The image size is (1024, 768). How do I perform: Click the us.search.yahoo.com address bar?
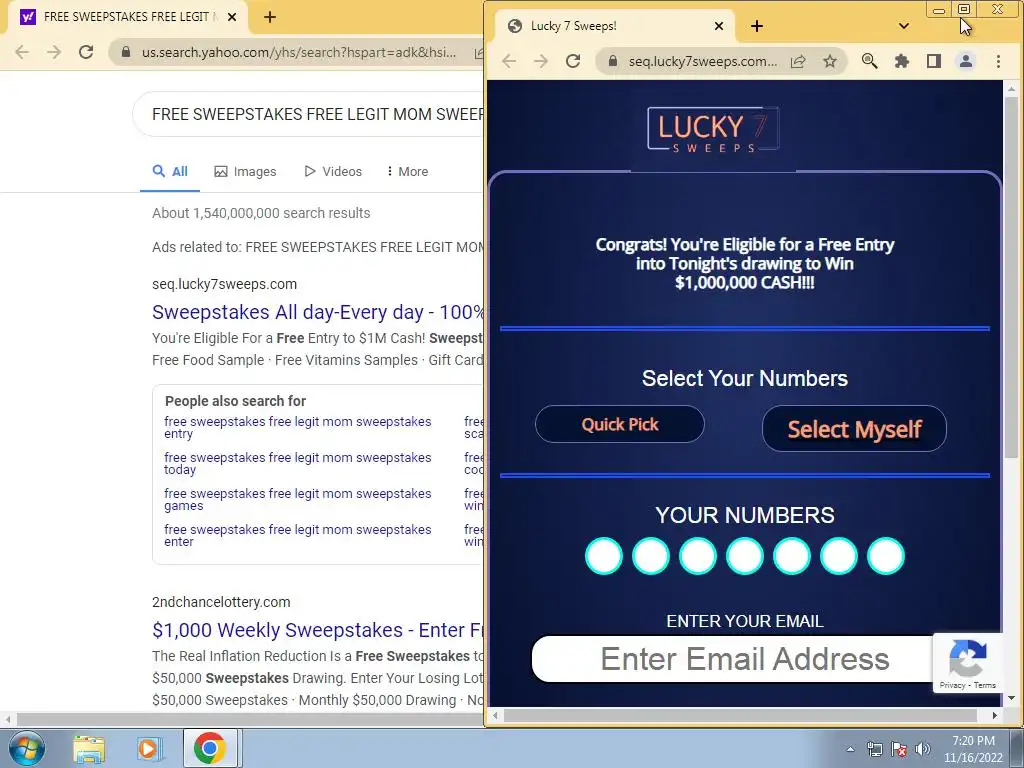tap(299, 52)
